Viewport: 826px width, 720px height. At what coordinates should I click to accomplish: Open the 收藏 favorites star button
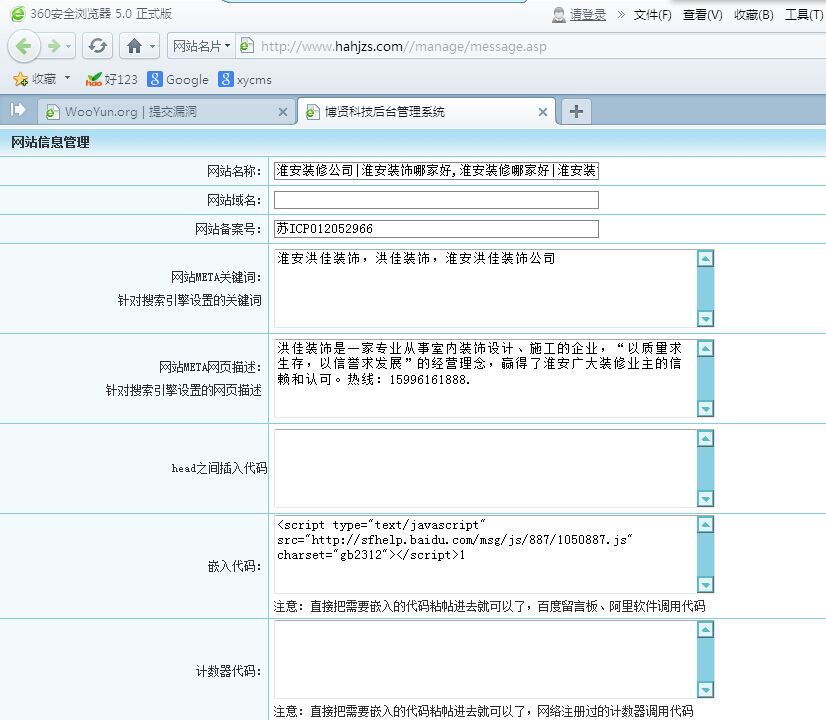coord(34,79)
